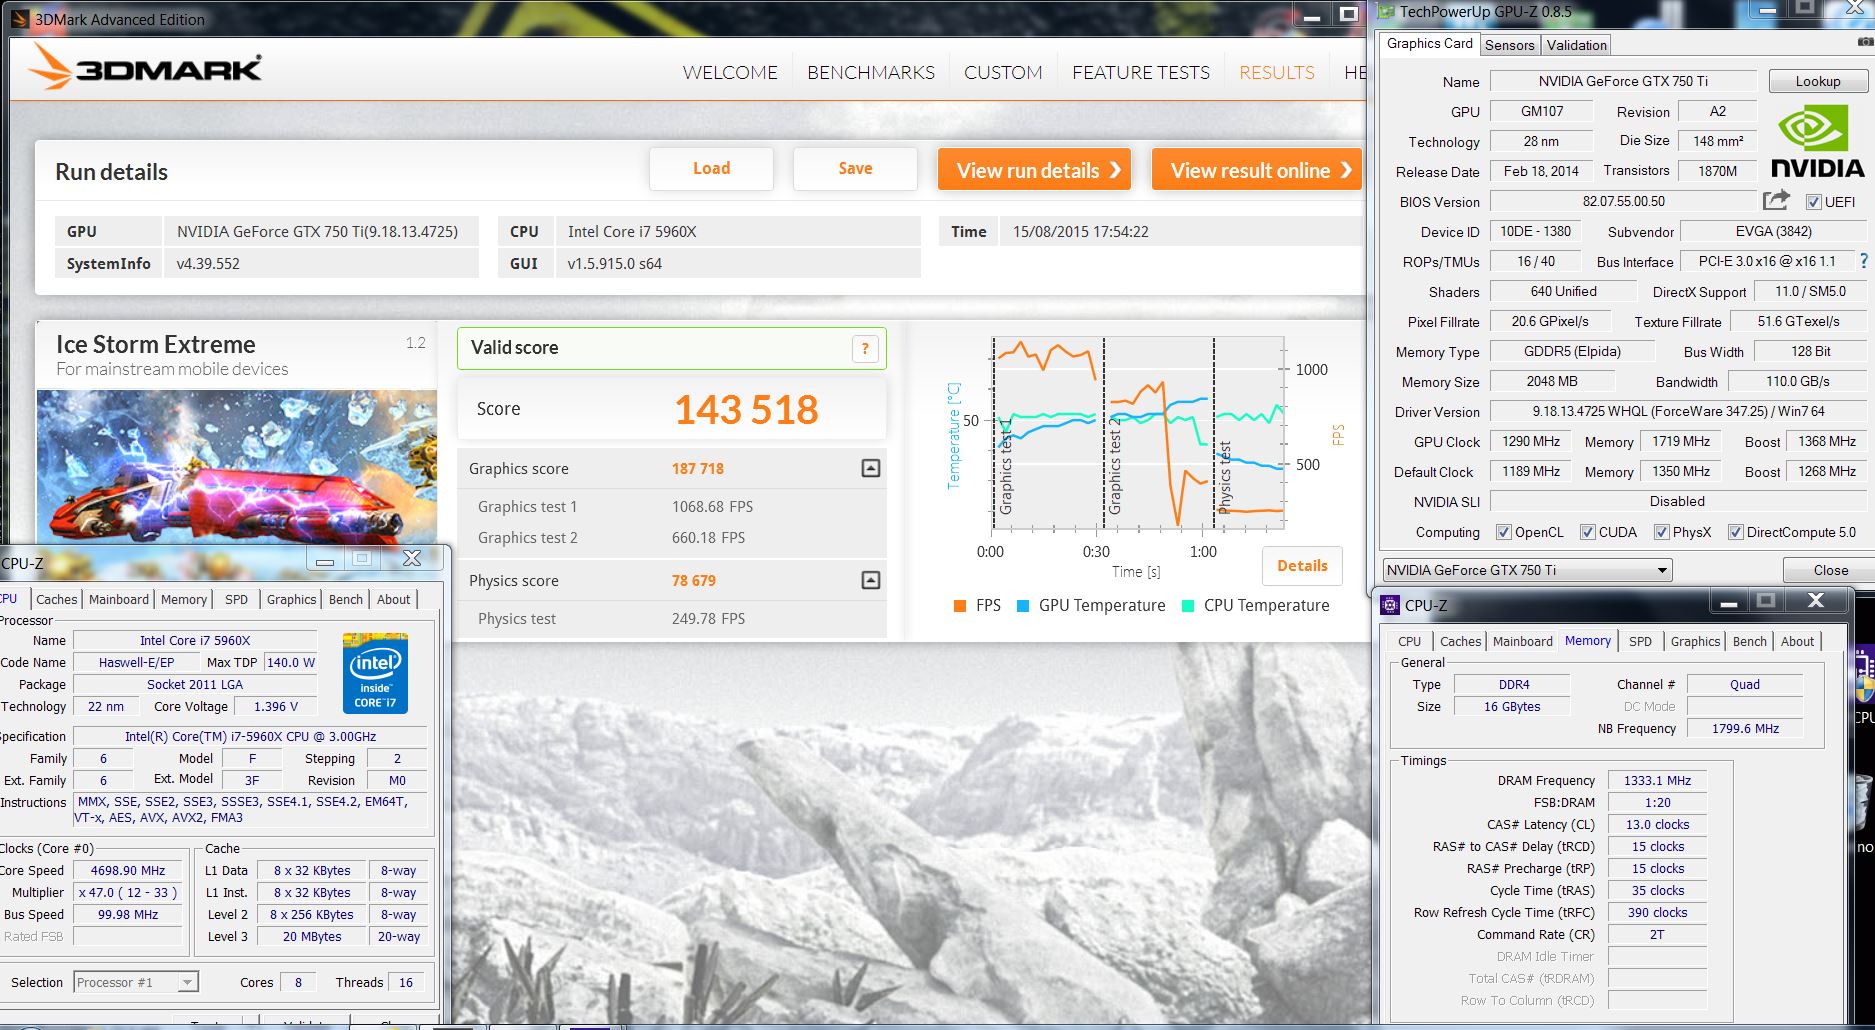
Task: Click the 3DMark title bar app icon
Action: coord(20,19)
